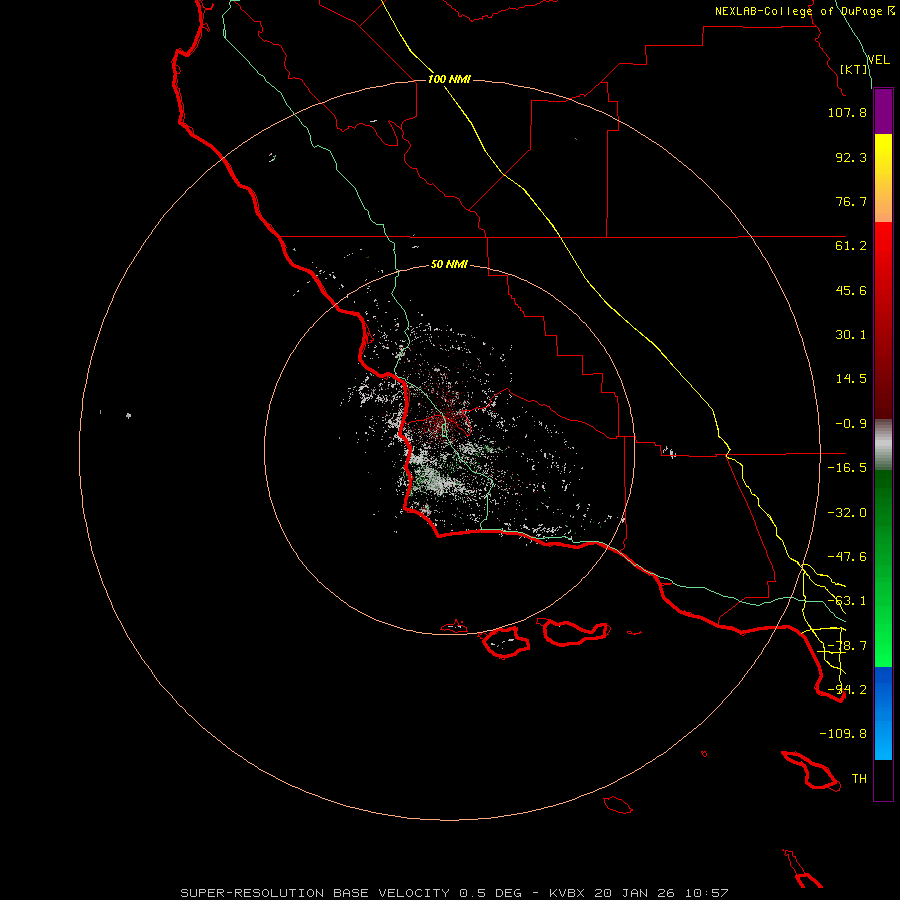Click the gray near-zero segment of the color bar
The image size is (900, 900).
[883, 445]
